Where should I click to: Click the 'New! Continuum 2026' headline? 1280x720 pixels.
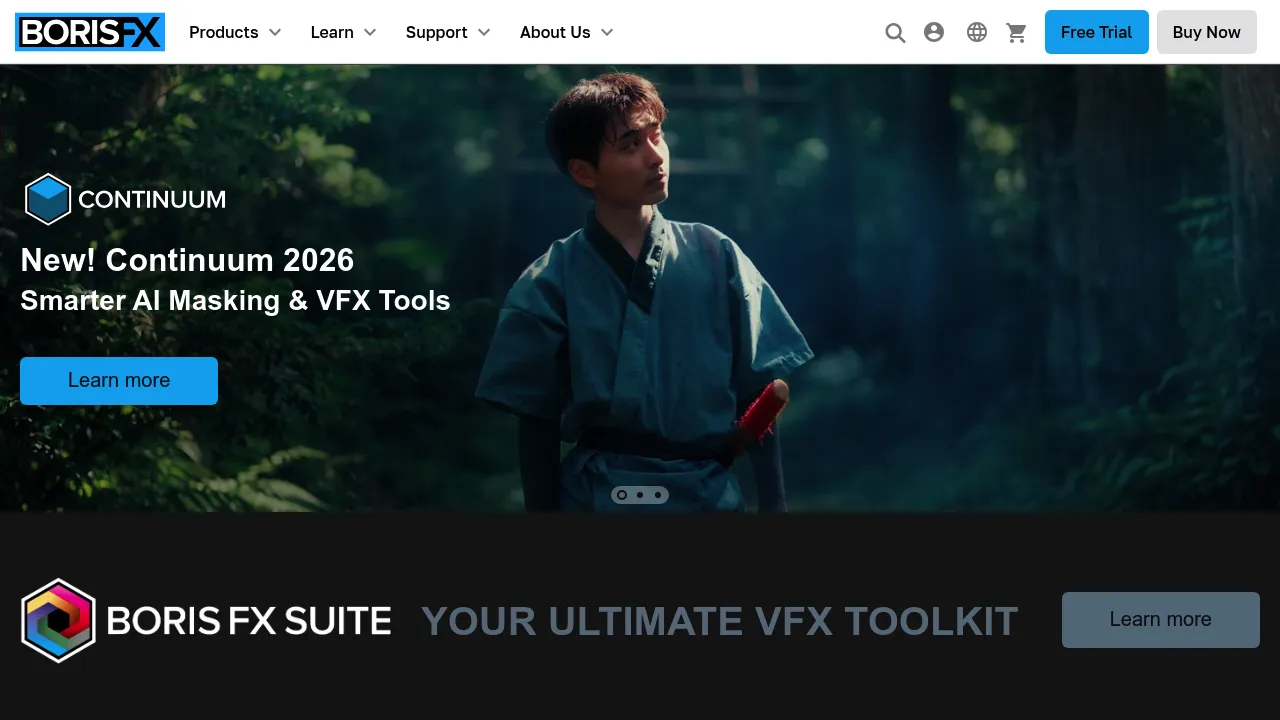[x=187, y=260]
